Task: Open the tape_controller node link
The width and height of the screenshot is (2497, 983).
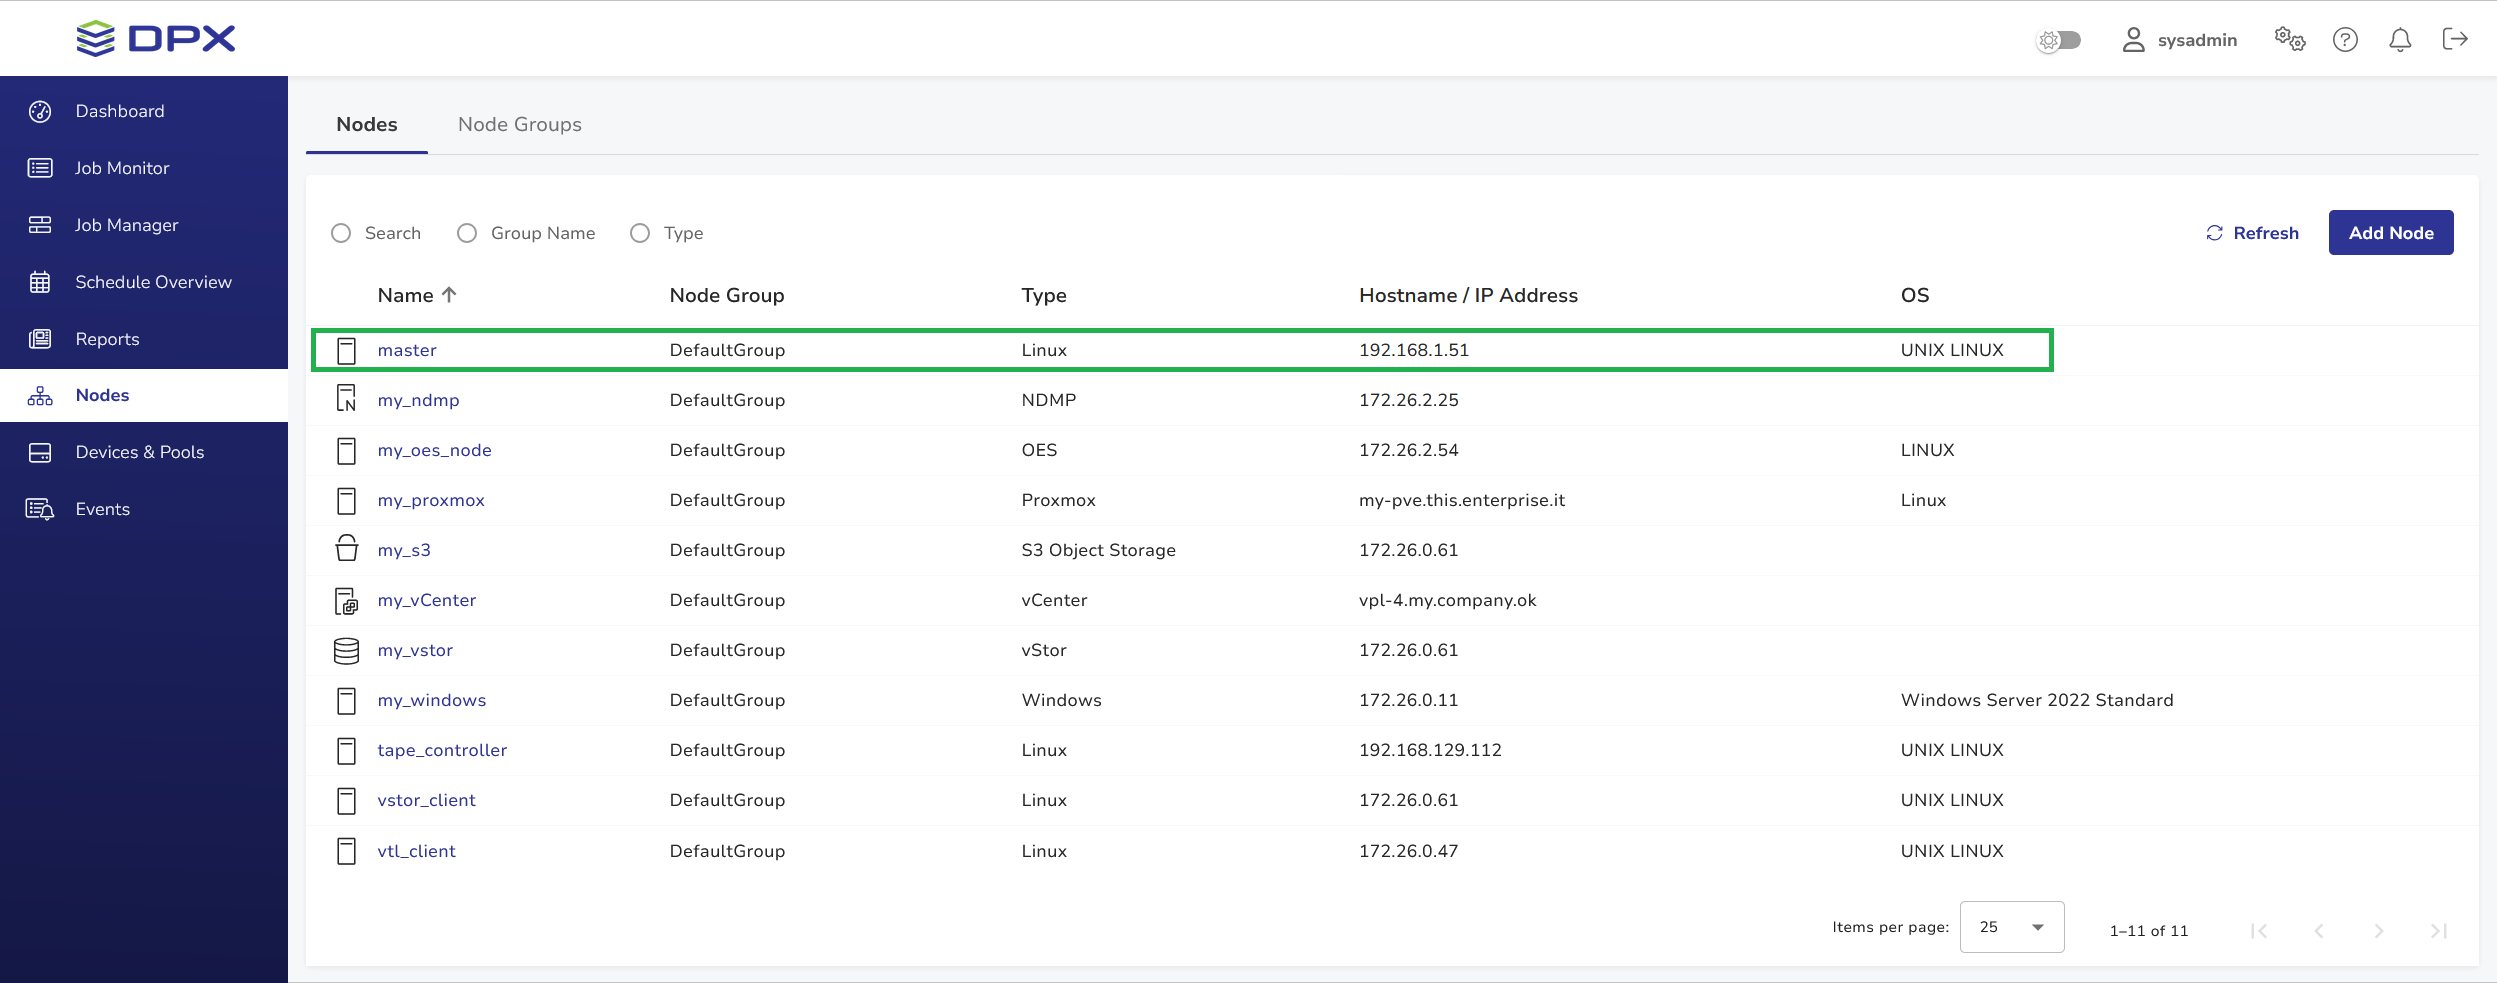Action: pyautogui.click(x=442, y=750)
